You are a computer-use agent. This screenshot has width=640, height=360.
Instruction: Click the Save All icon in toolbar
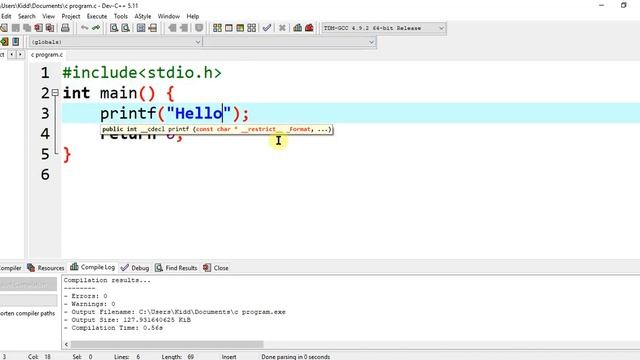(x=27, y=28)
